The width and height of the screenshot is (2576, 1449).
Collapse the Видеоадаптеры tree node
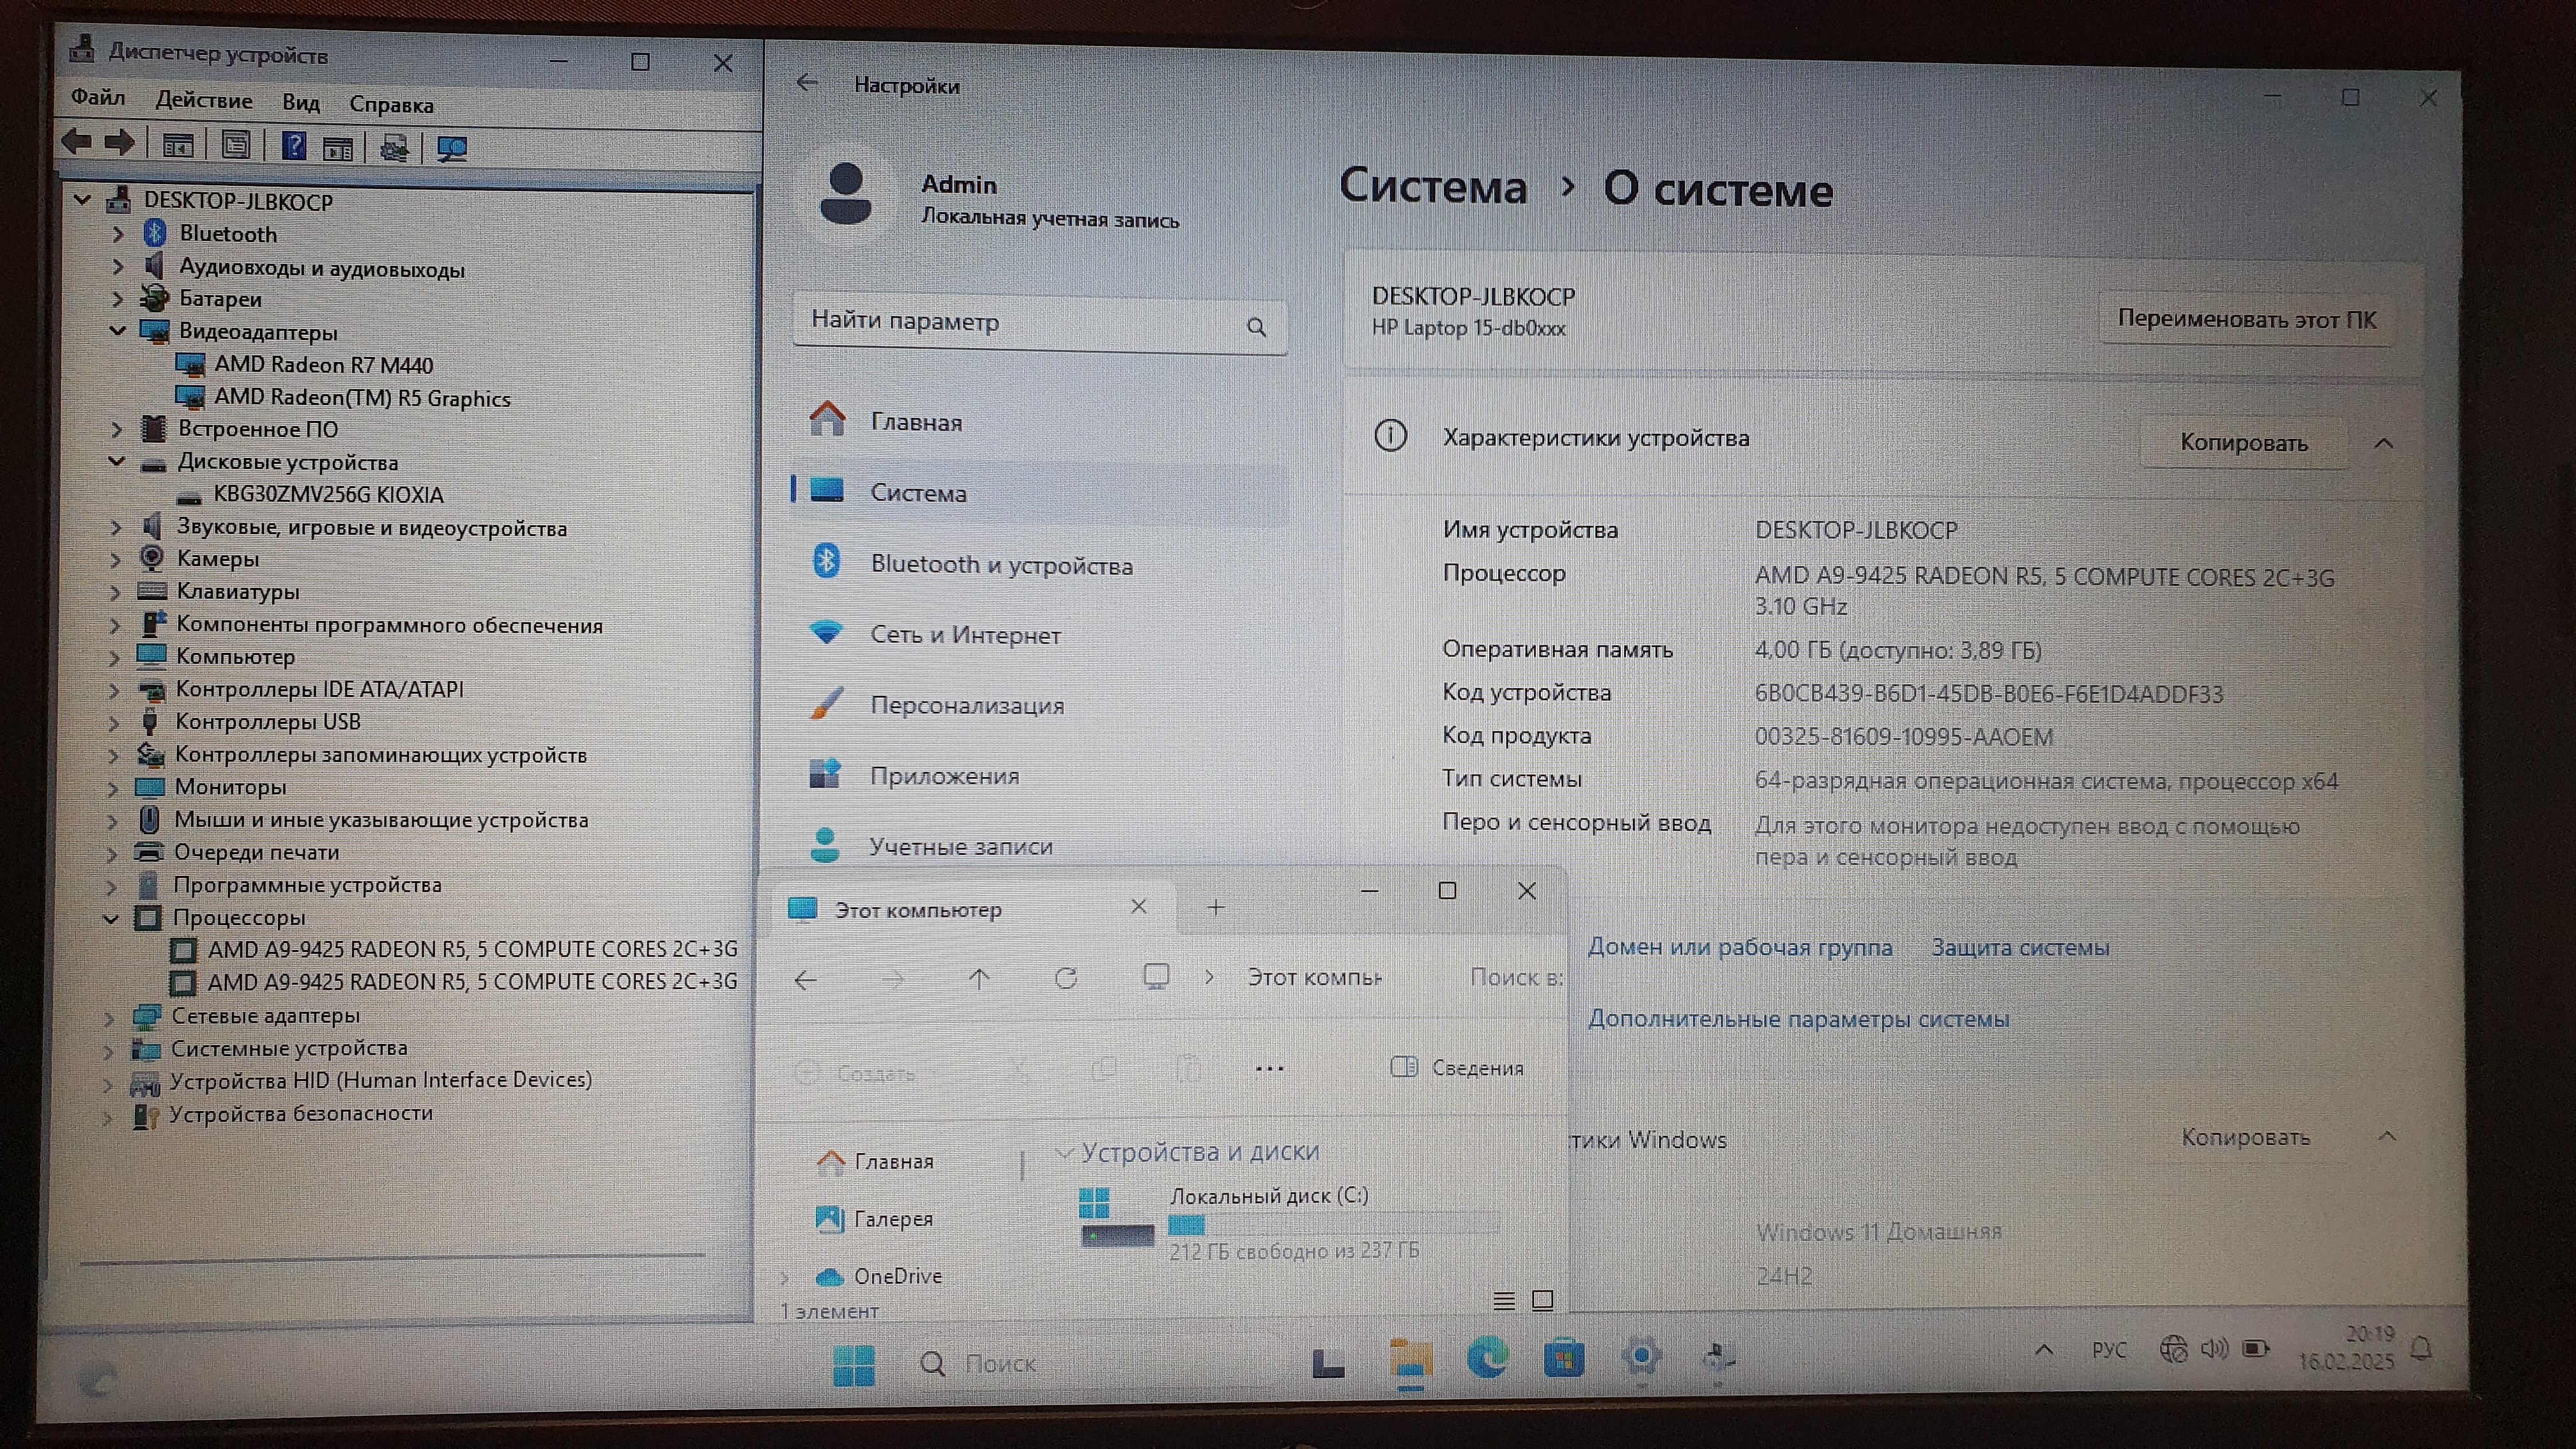tap(118, 330)
